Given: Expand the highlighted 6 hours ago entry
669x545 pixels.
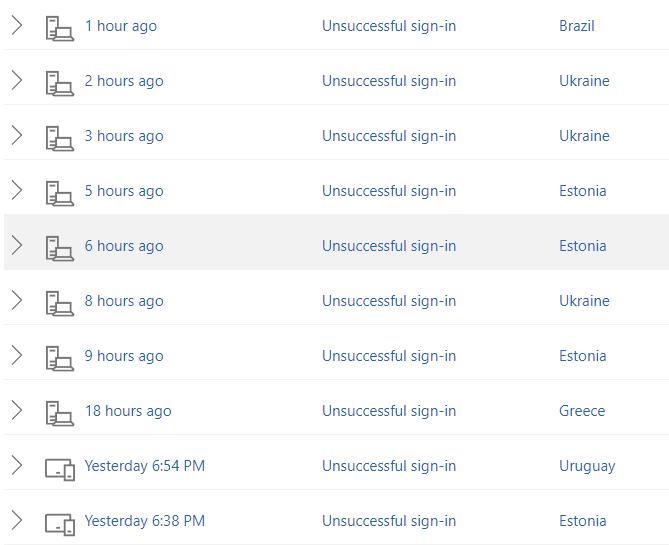Looking at the screenshot, I should (x=16, y=246).
